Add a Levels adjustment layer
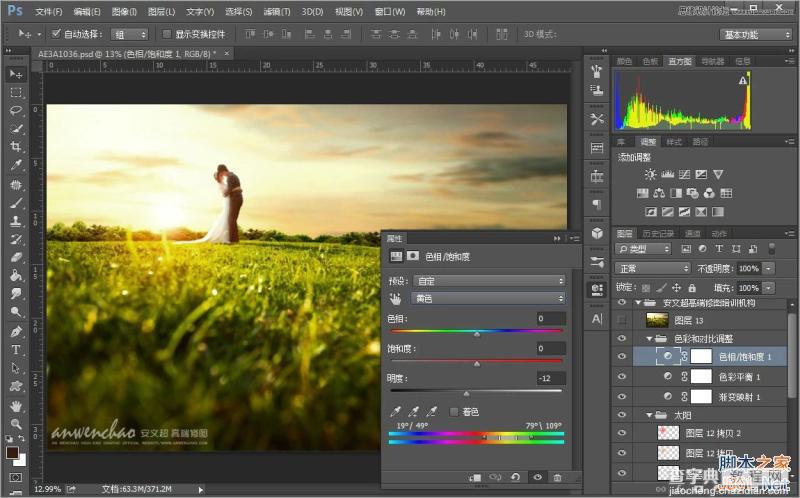The width and height of the screenshot is (800, 498). click(667, 175)
